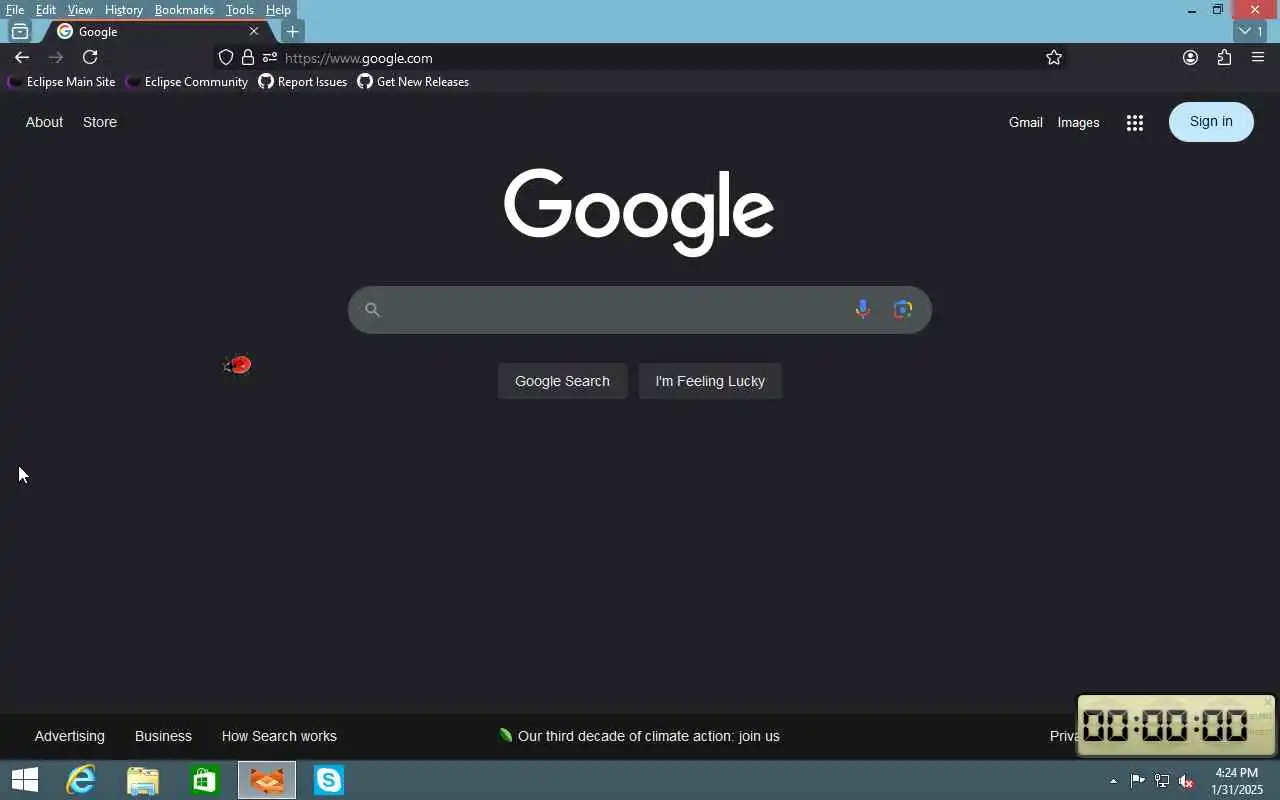
Task: Click the Store link
Action: pos(100,122)
